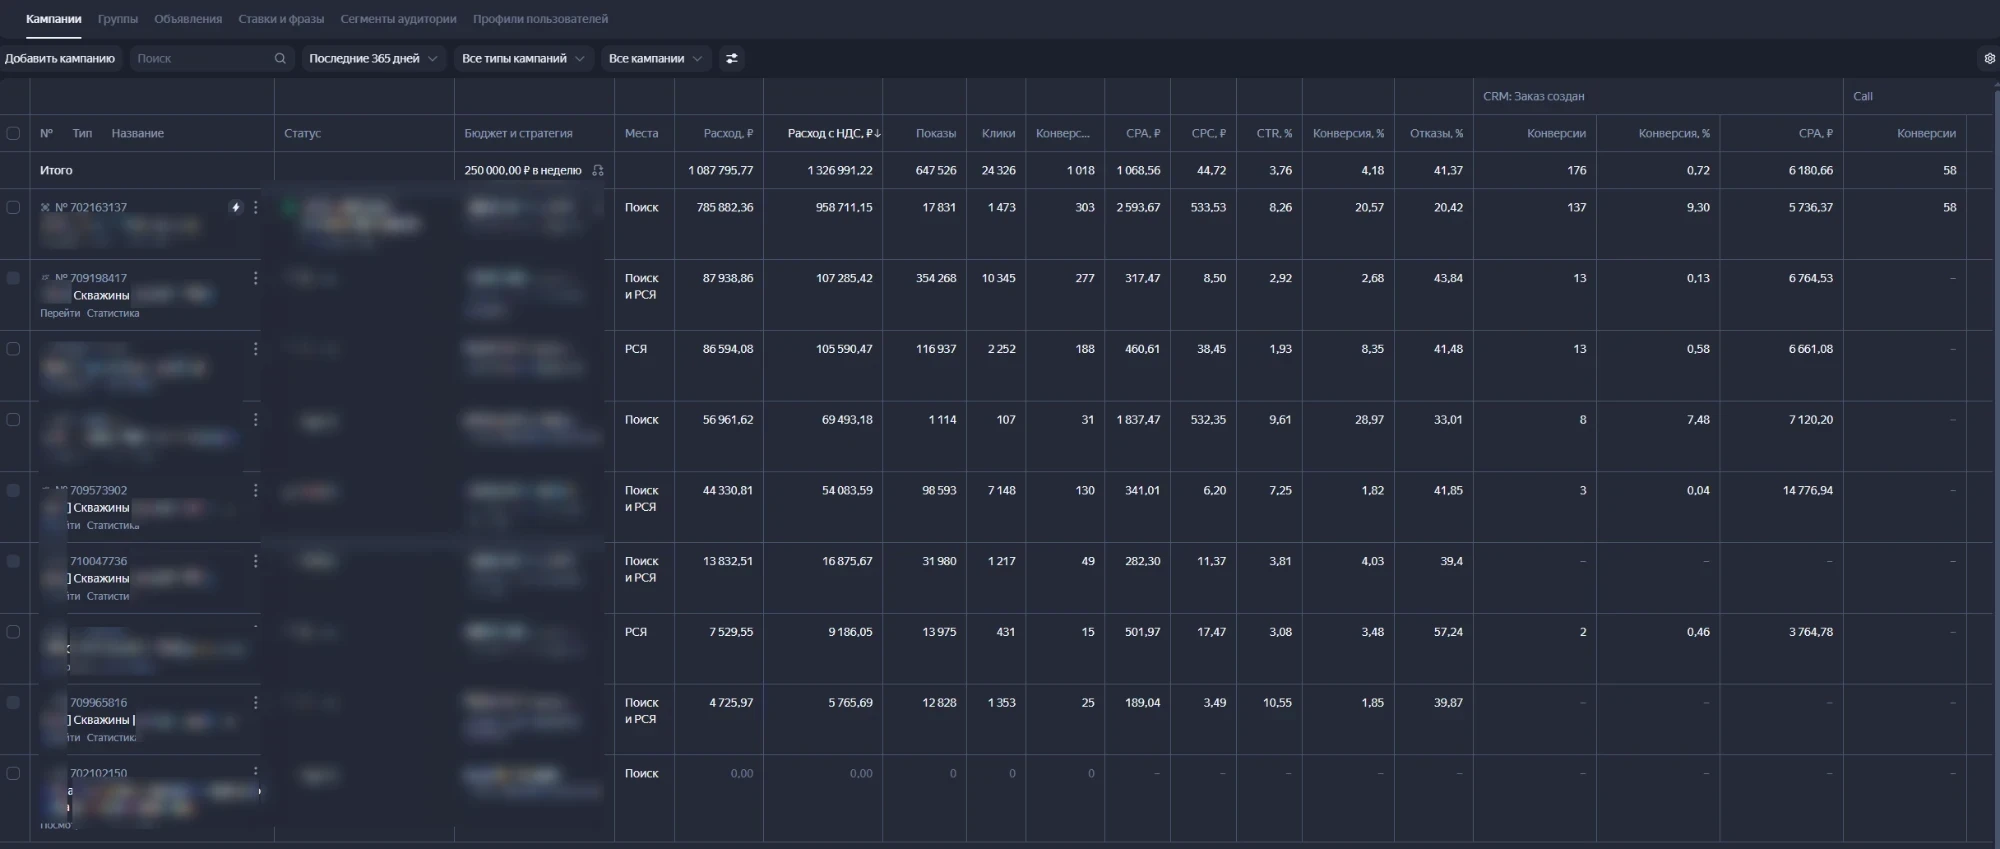The height and width of the screenshot is (849, 2000).
Task: Go to the 'Ставки и фразы' tab
Action: point(281,19)
